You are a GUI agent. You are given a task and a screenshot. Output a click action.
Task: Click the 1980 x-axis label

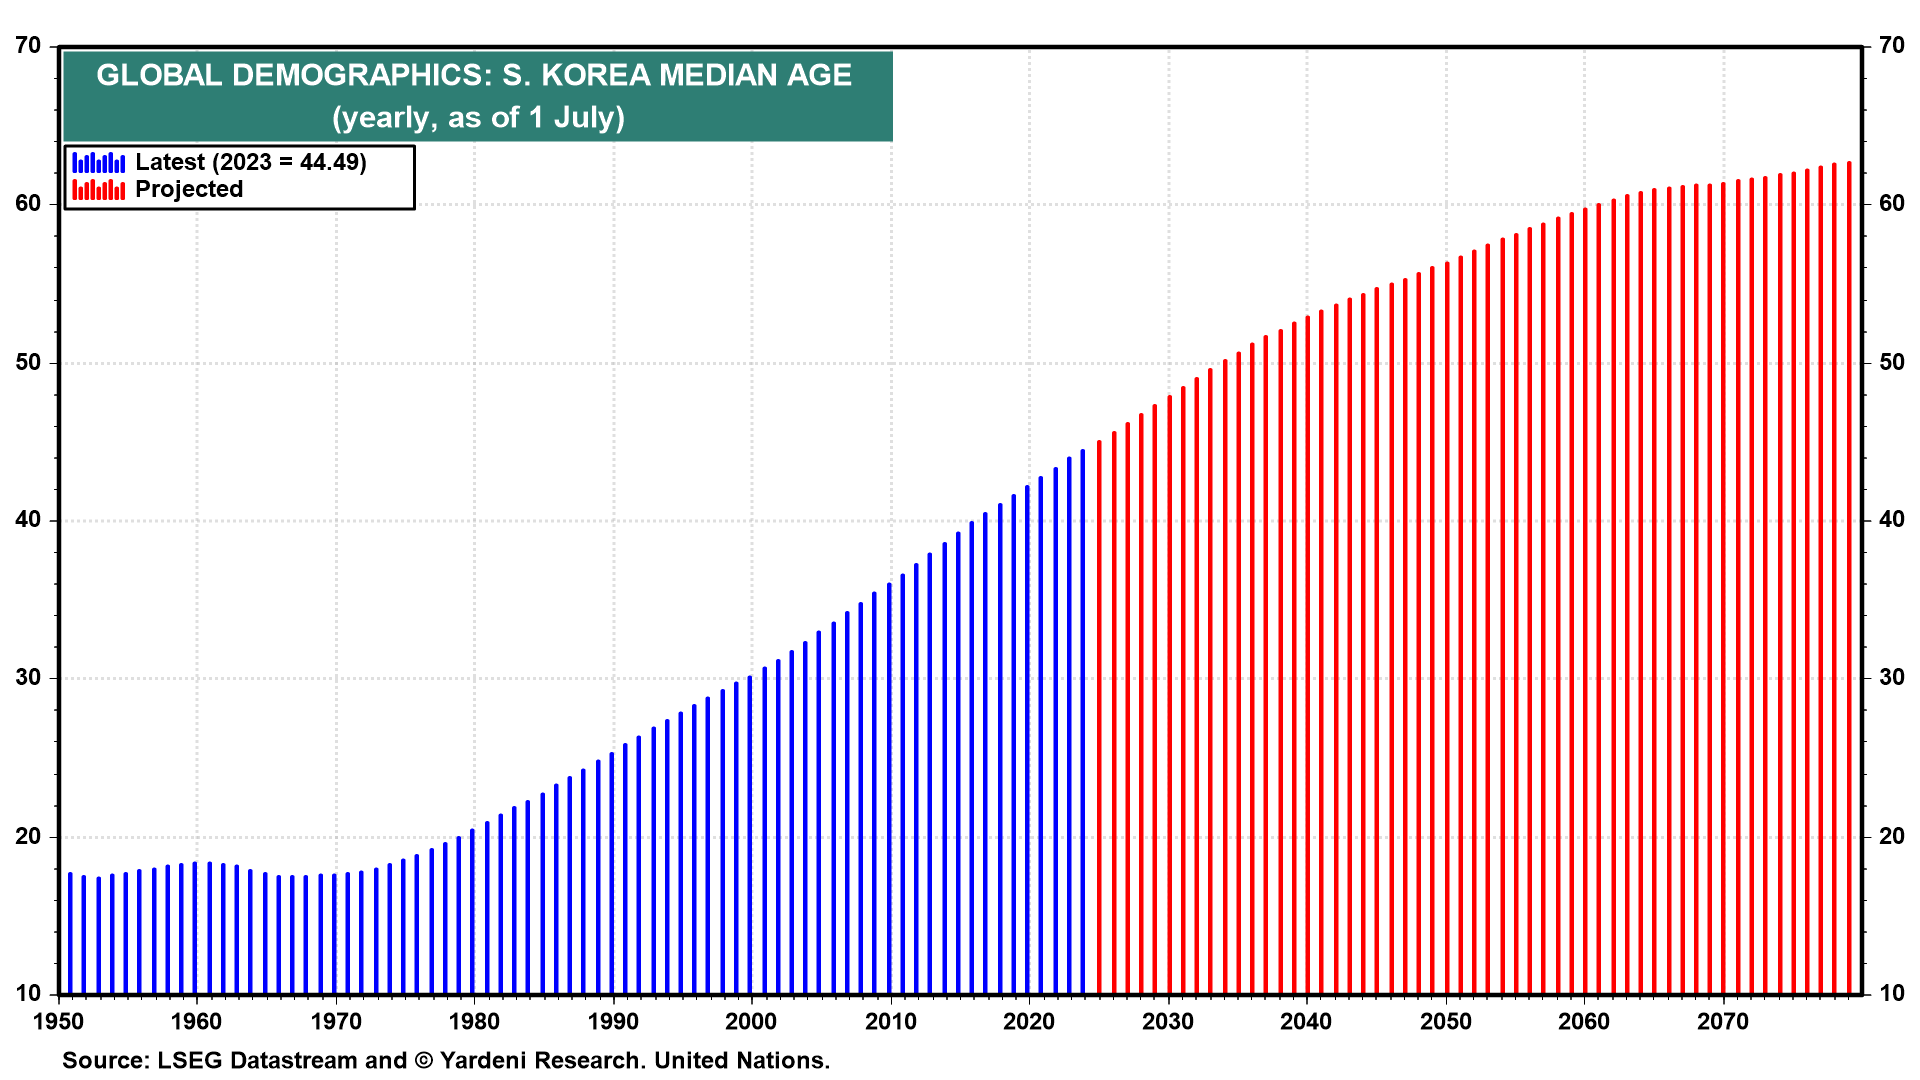pyautogui.click(x=474, y=1022)
